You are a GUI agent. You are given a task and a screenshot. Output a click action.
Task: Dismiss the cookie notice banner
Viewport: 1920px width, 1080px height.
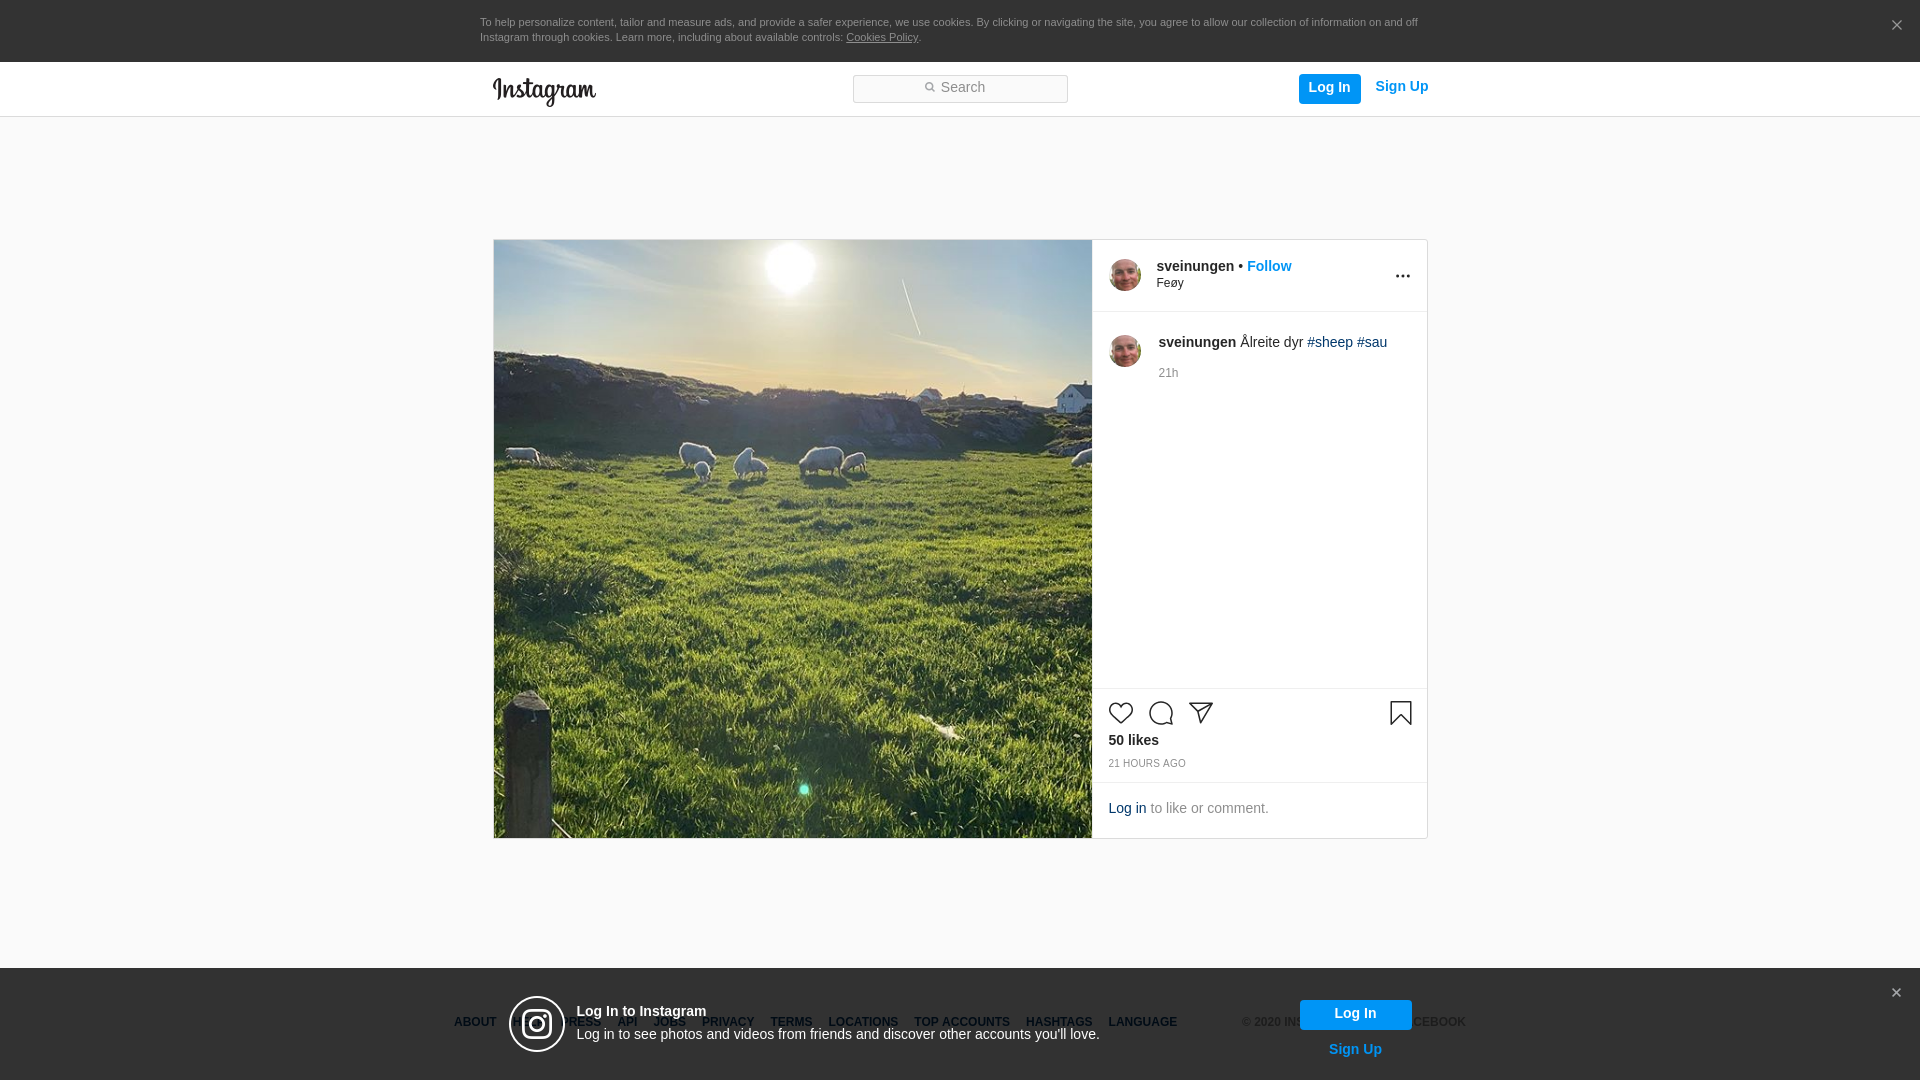pyautogui.click(x=1896, y=26)
